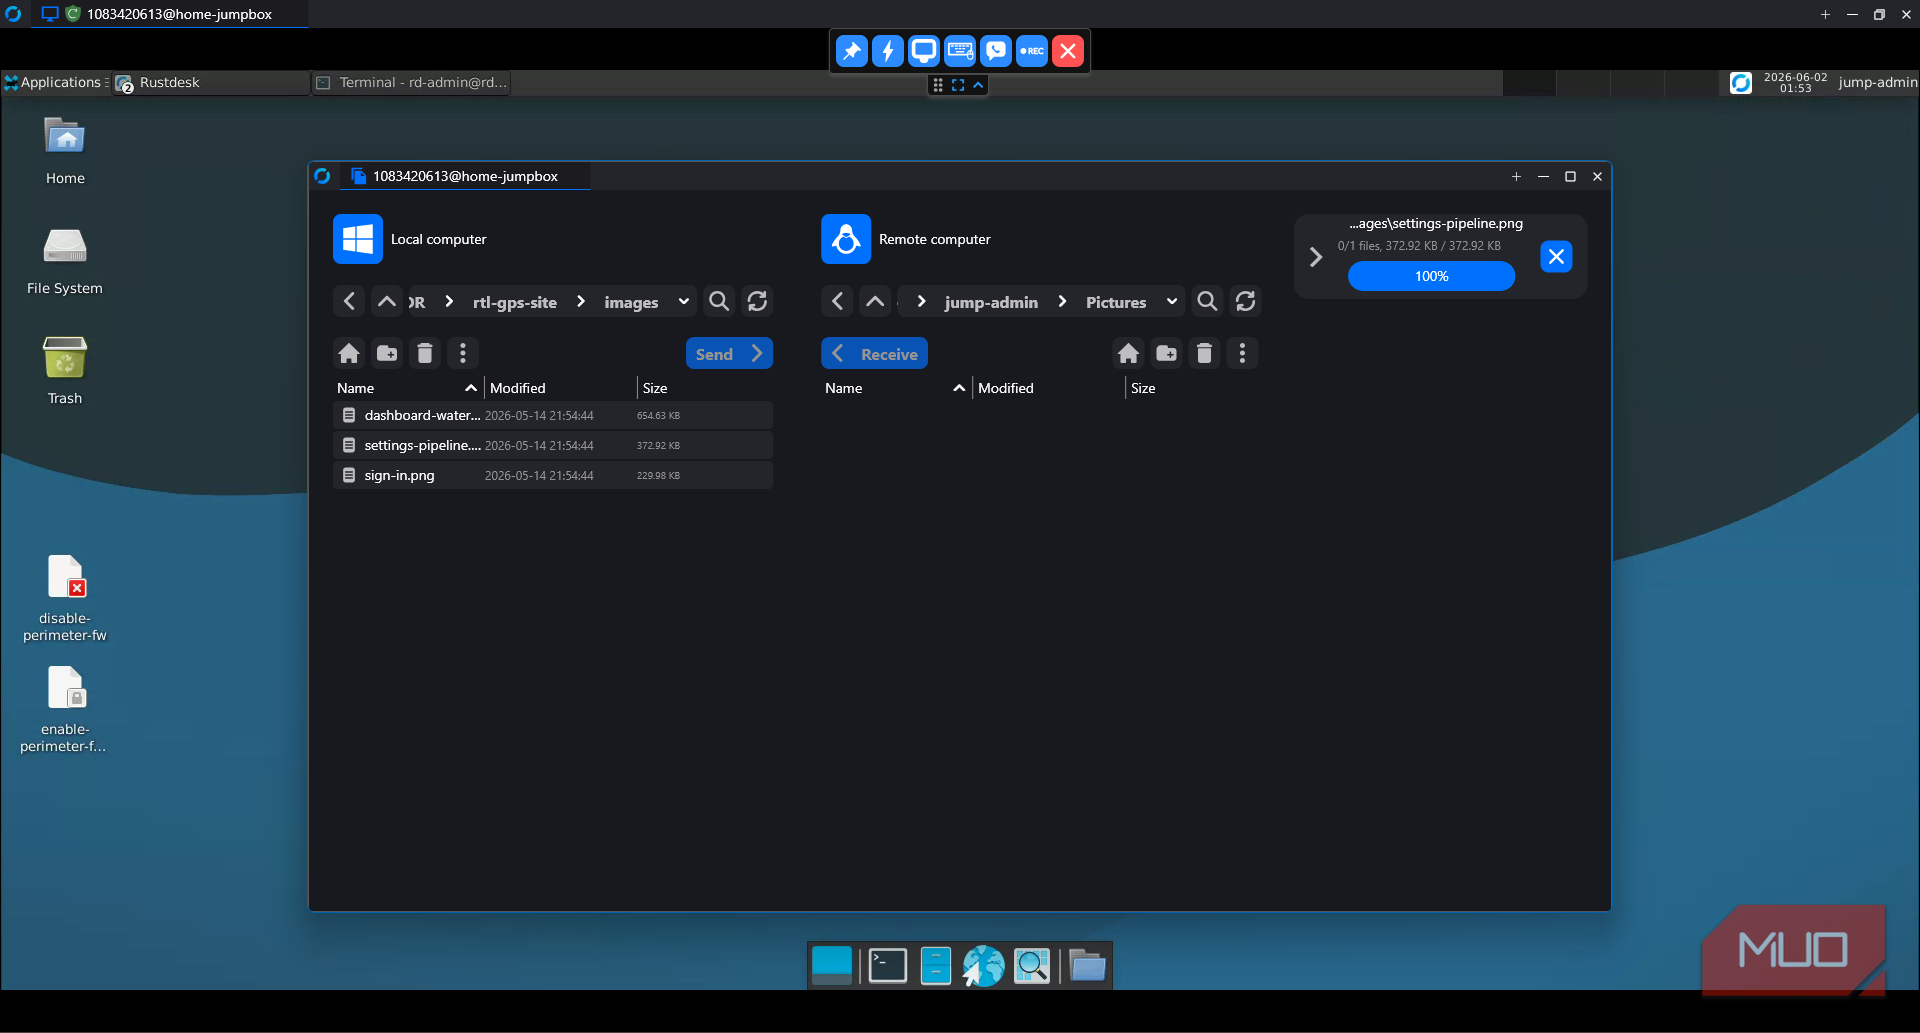Create new folder on remote computer
Screen dimensions: 1920x1033
click(x=1167, y=353)
